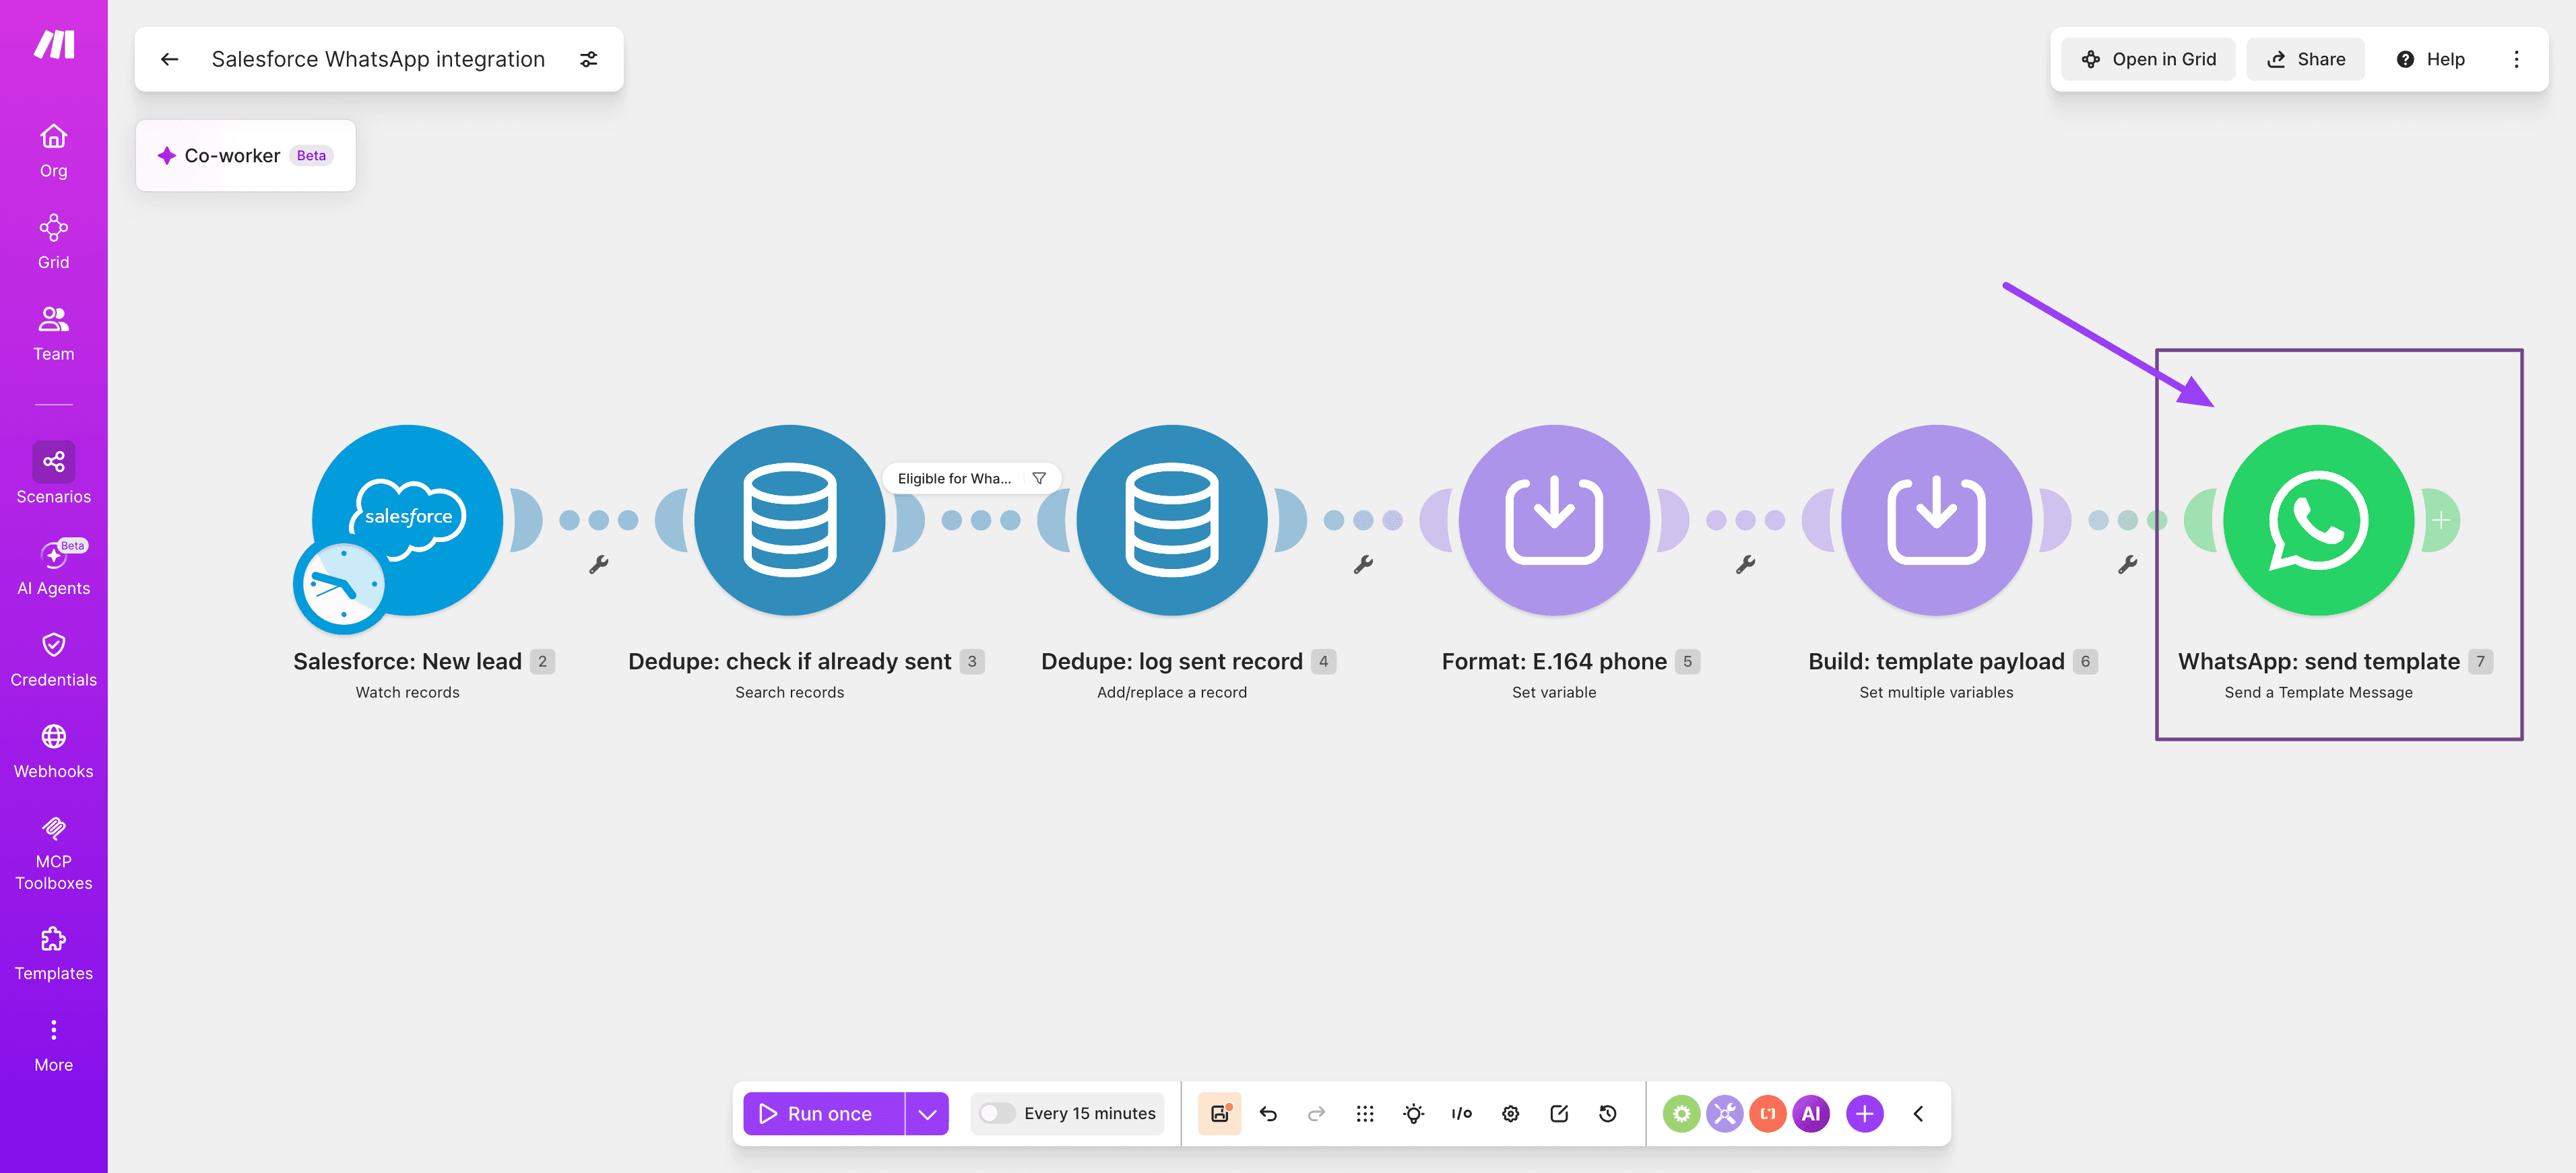
Task: Click the Search records subtitle text
Action: (790, 692)
